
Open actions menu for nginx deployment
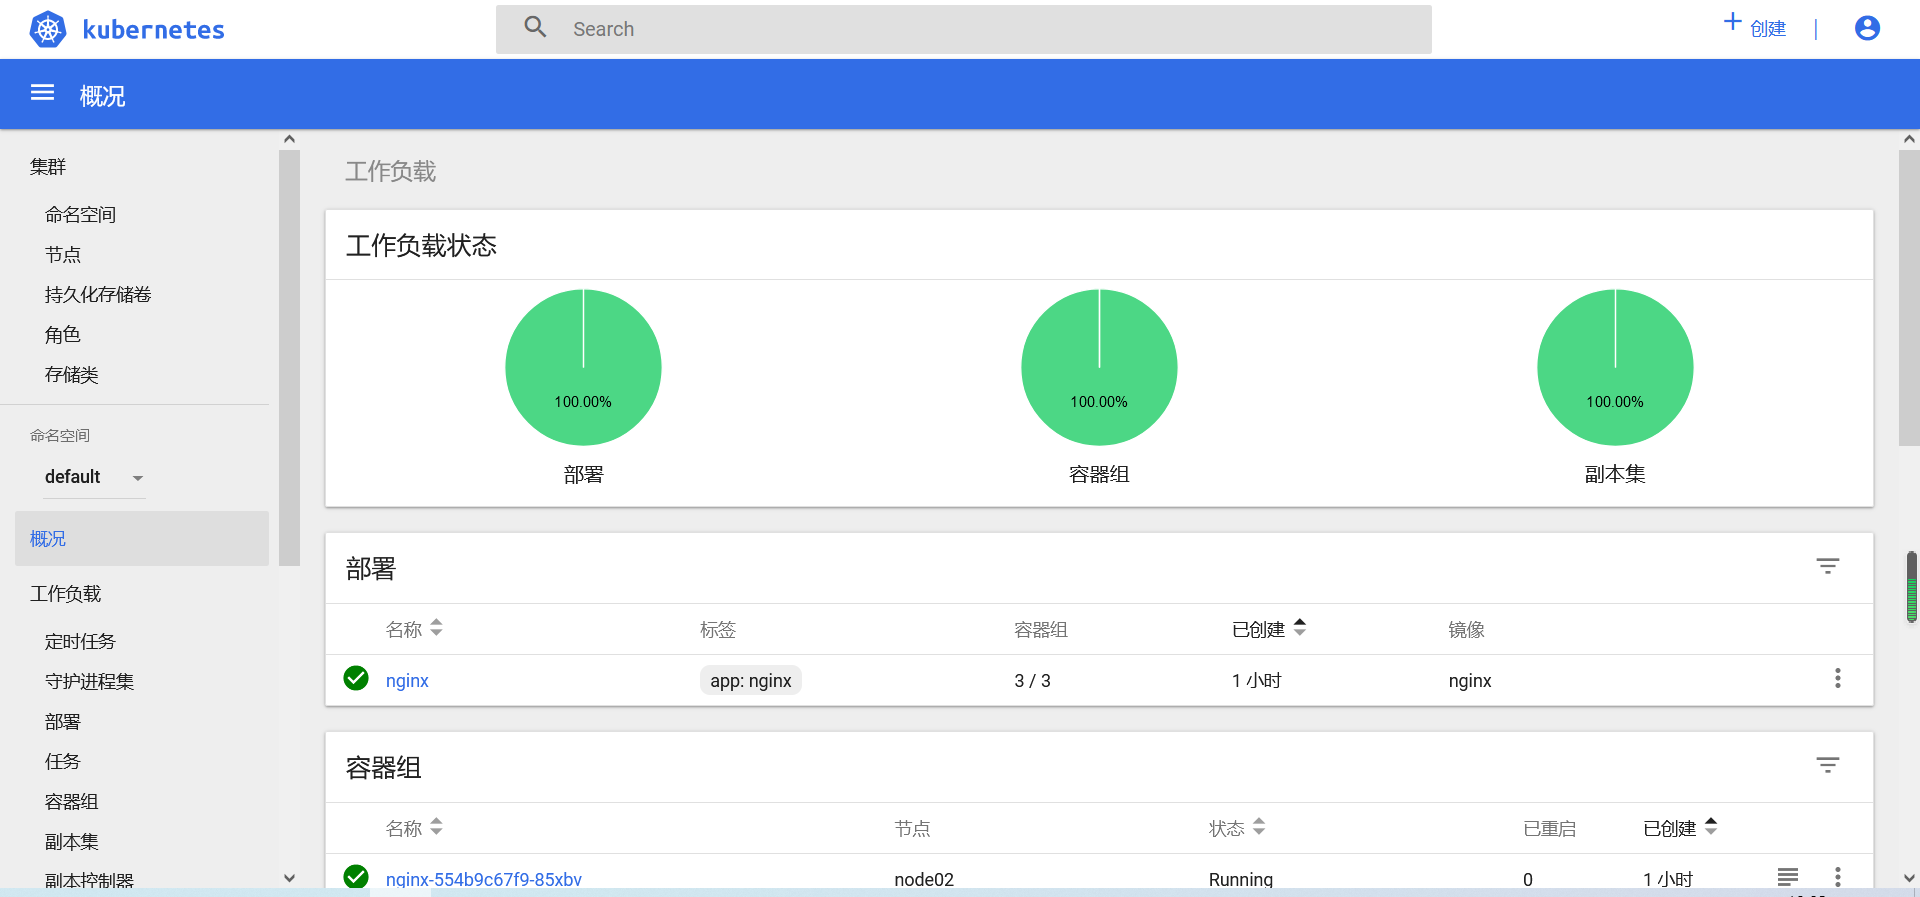(1838, 678)
